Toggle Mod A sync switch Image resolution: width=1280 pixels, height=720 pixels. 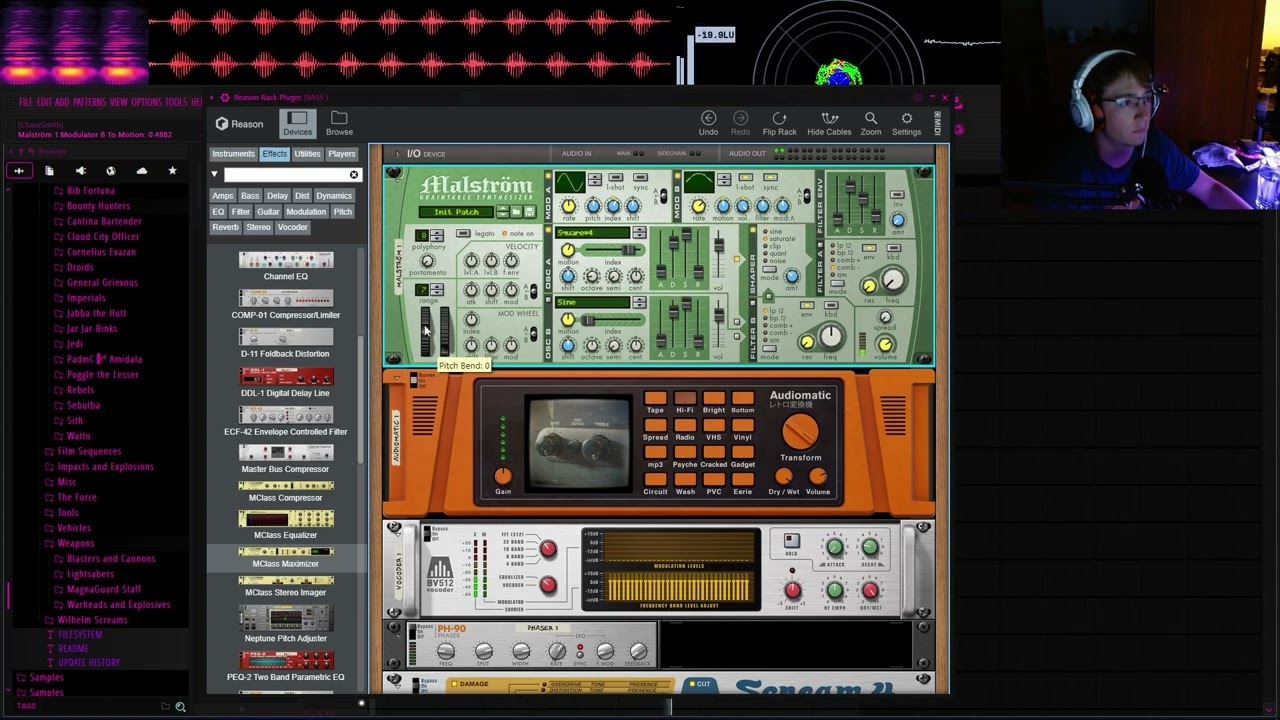click(x=641, y=179)
